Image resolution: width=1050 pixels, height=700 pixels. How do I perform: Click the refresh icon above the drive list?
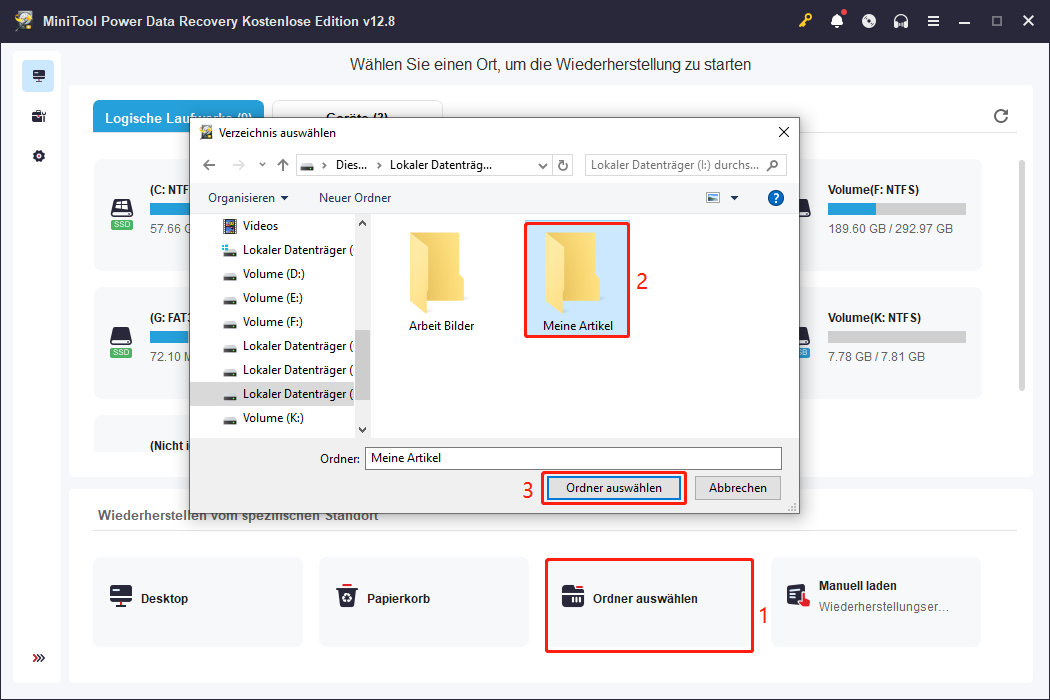(x=1001, y=116)
